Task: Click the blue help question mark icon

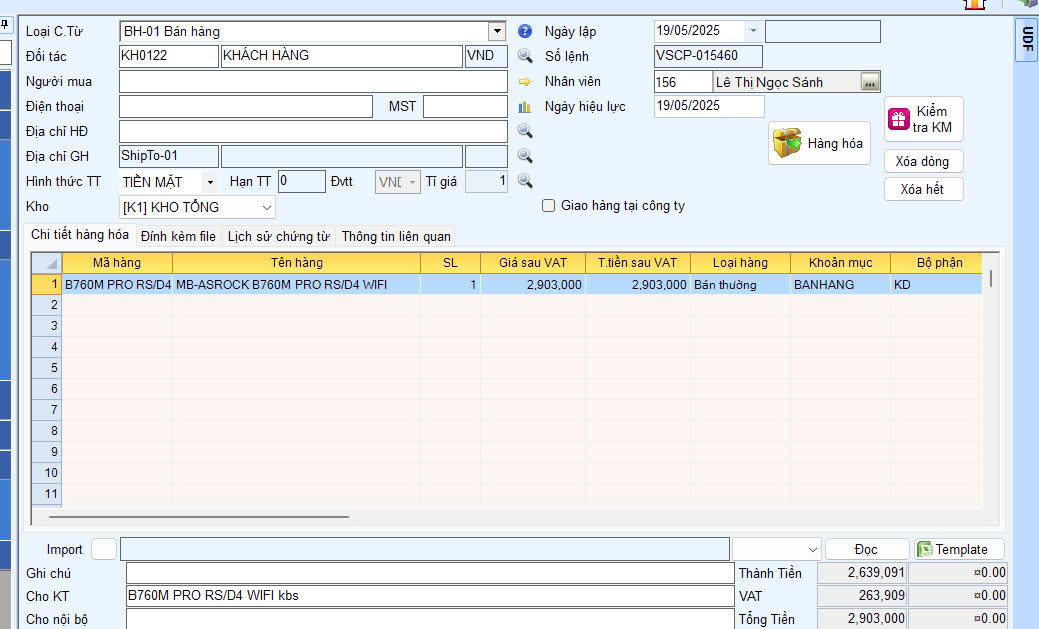Action: [525, 32]
